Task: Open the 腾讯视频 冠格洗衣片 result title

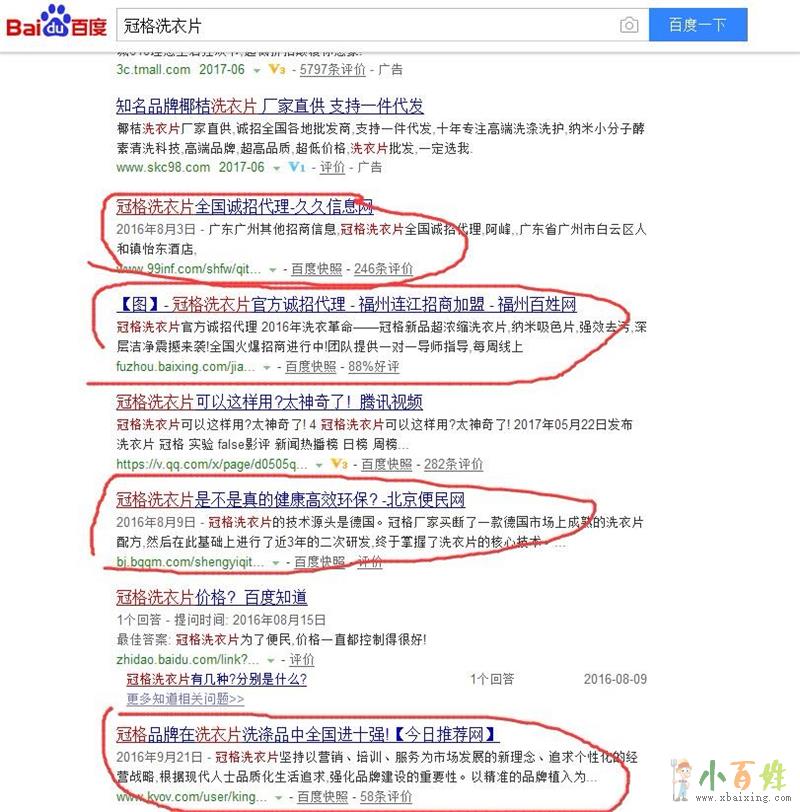Action: [x=269, y=402]
